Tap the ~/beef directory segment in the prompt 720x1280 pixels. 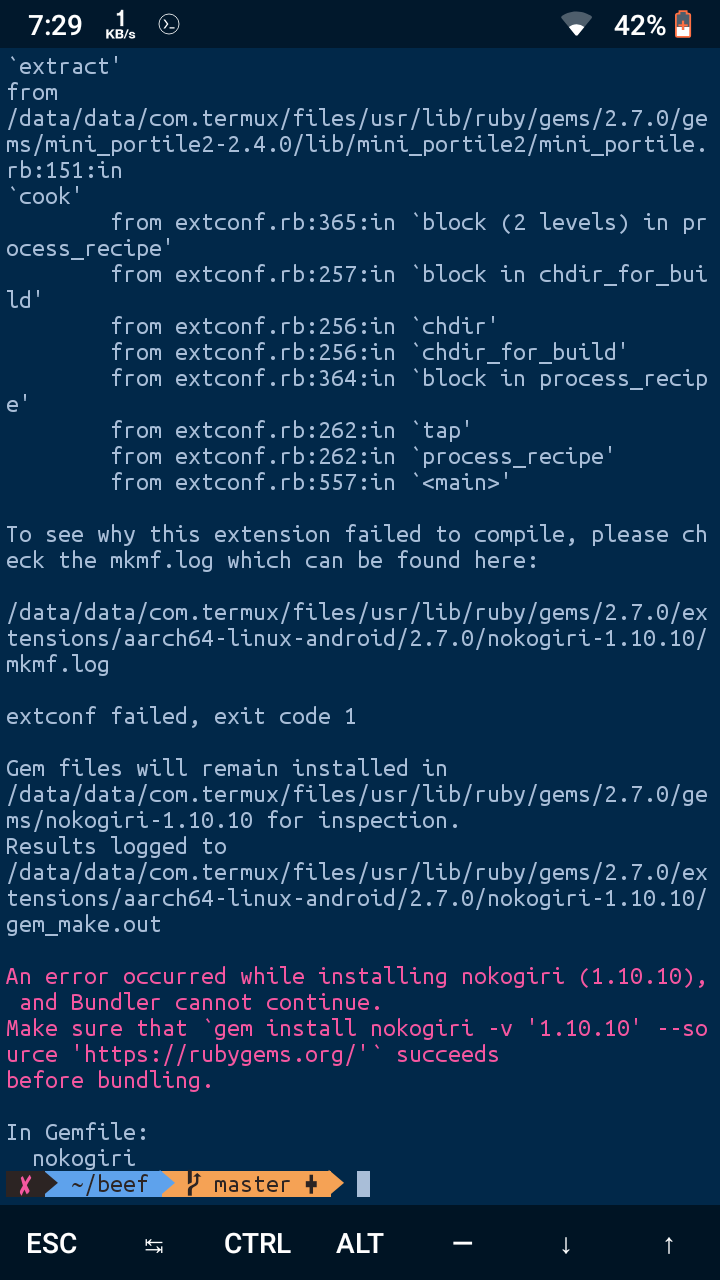click(110, 1183)
